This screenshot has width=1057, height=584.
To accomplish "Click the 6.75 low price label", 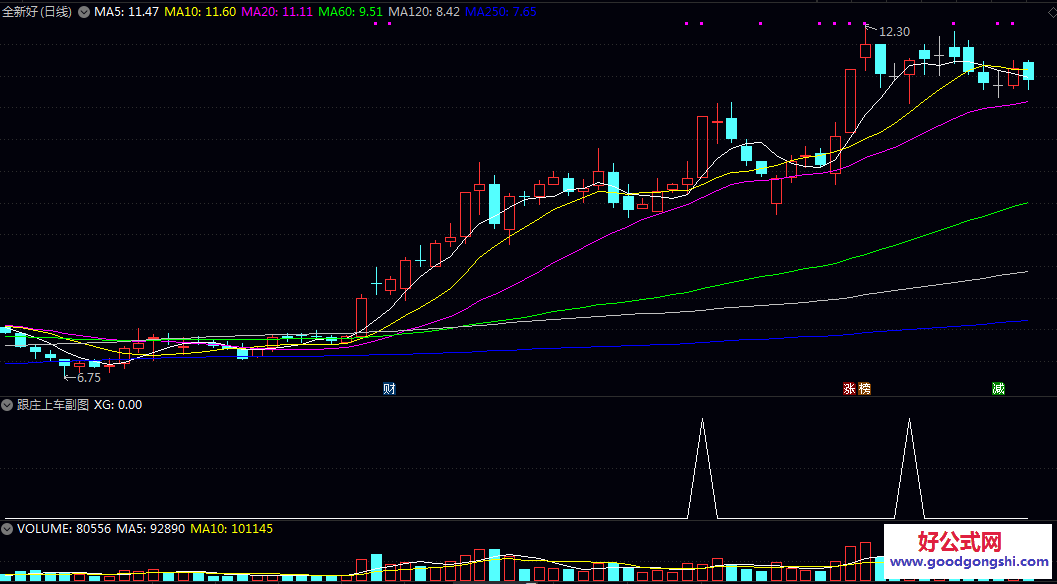I will click(x=88, y=378).
